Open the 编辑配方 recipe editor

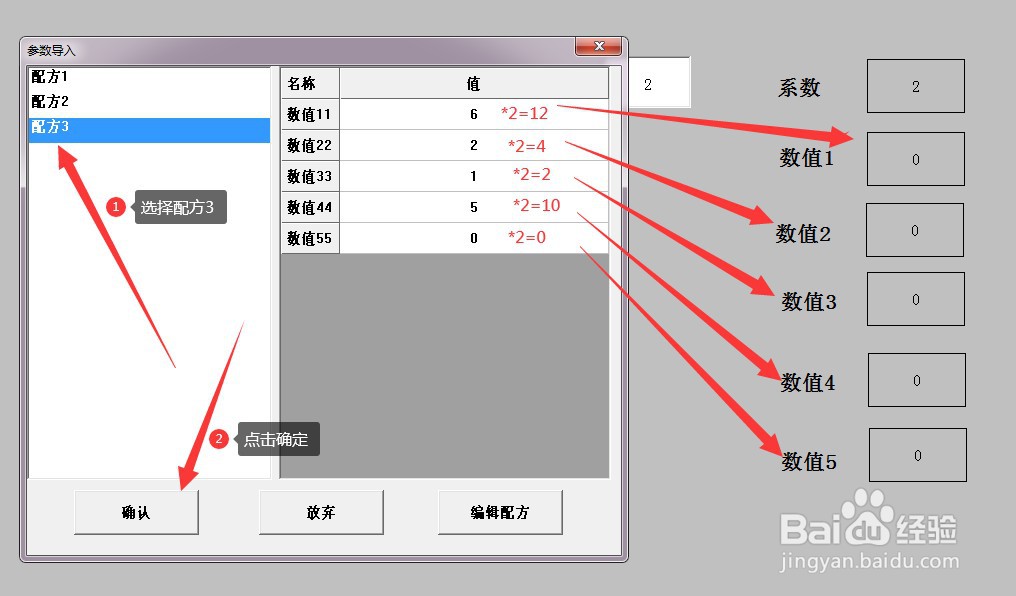[x=500, y=511]
